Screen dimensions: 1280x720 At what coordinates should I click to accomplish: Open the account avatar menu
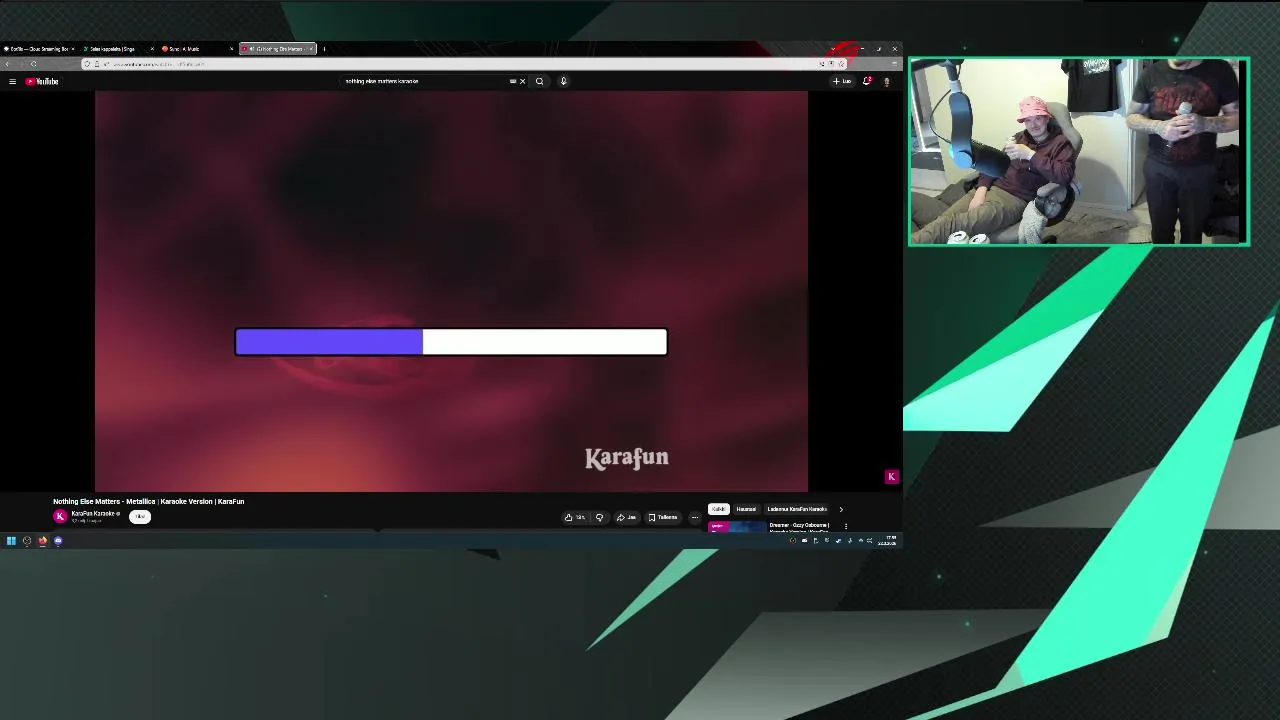886,81
